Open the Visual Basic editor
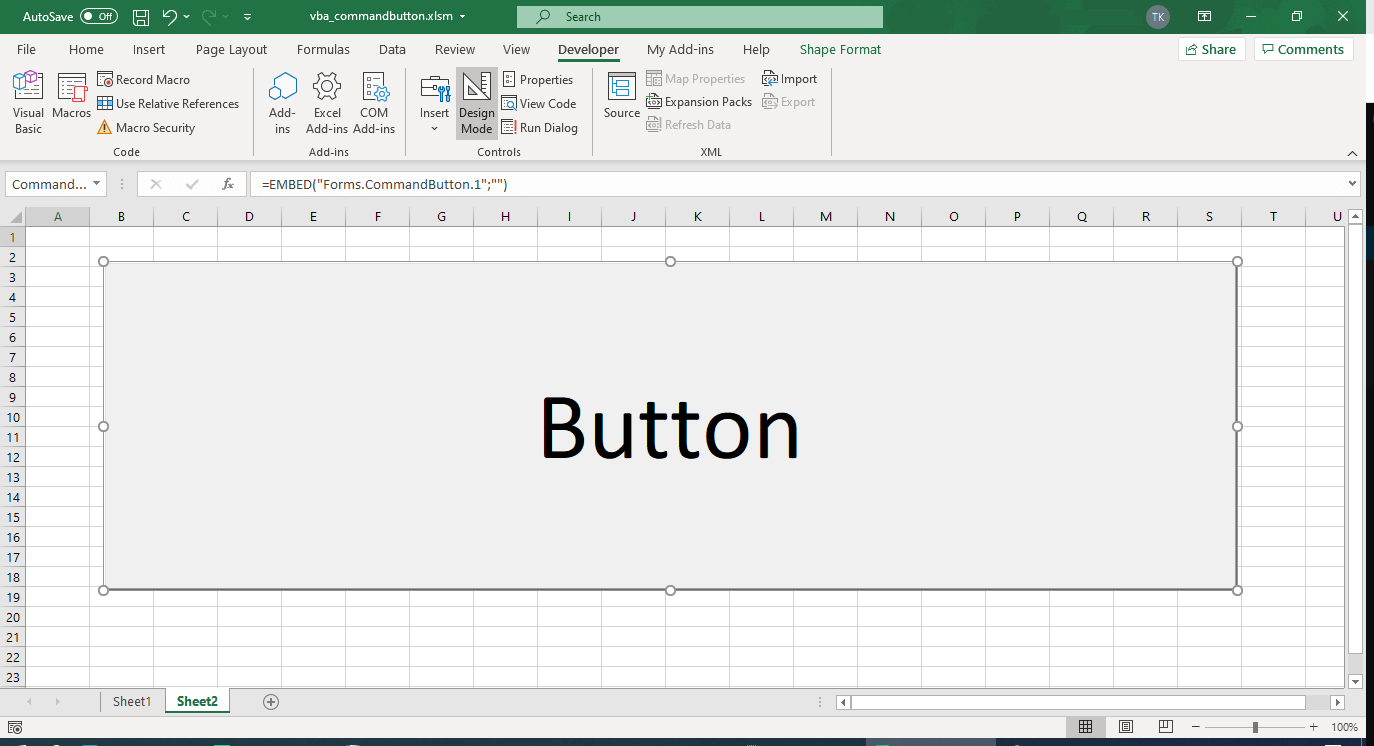Image resolution: width=1374 pixels, height=746 pixels. click(27, 100)
